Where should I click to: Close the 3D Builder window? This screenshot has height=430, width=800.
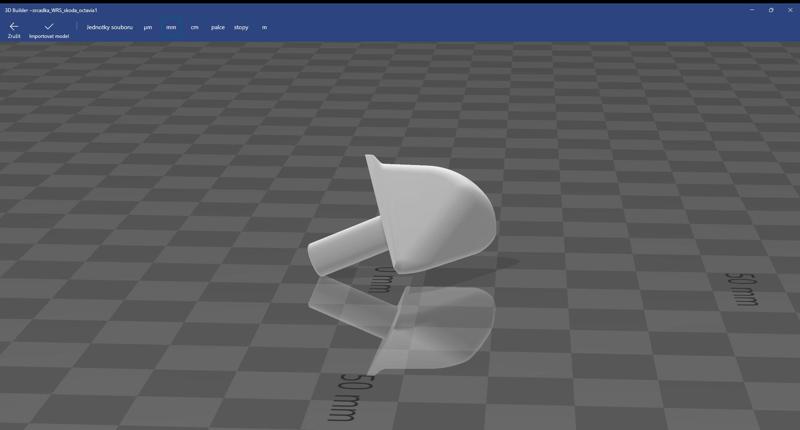(x=790, y=10)
